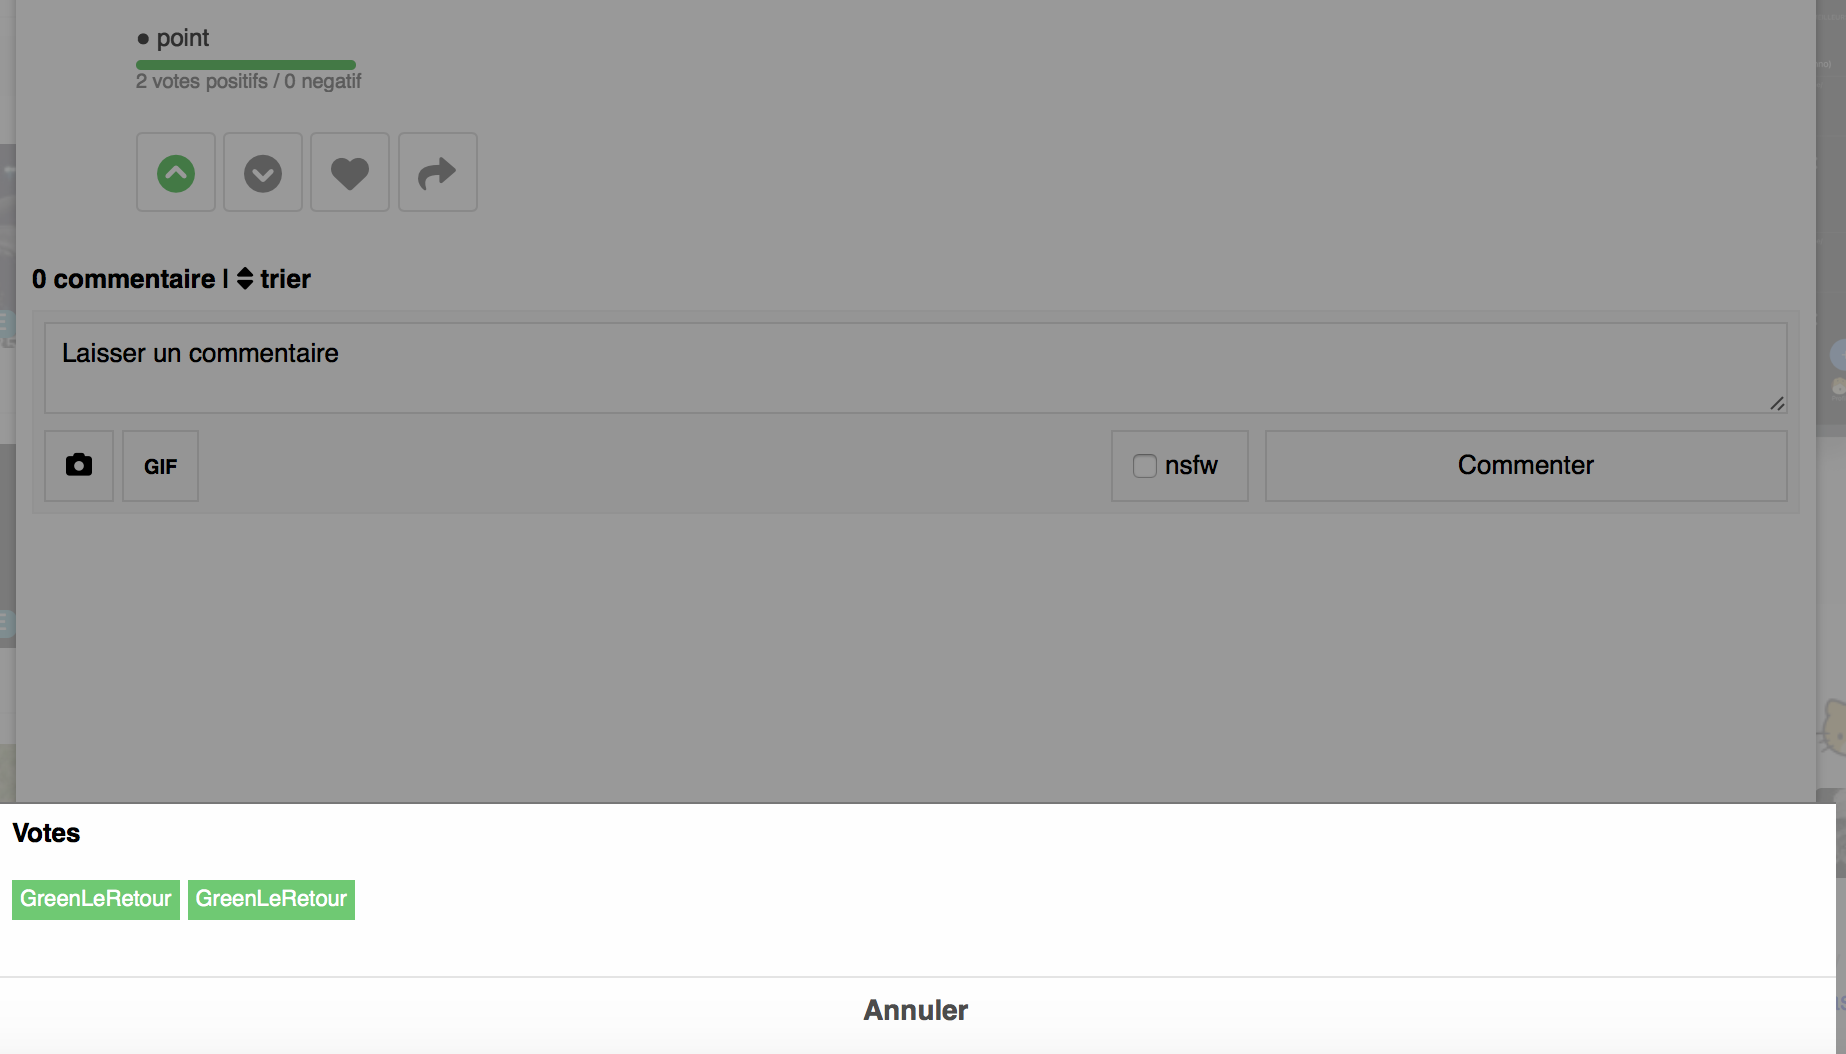The image size is (1846, 1054).
Task: Open the GIF picker
Action: pyautogui.click(x=160, y=466)
